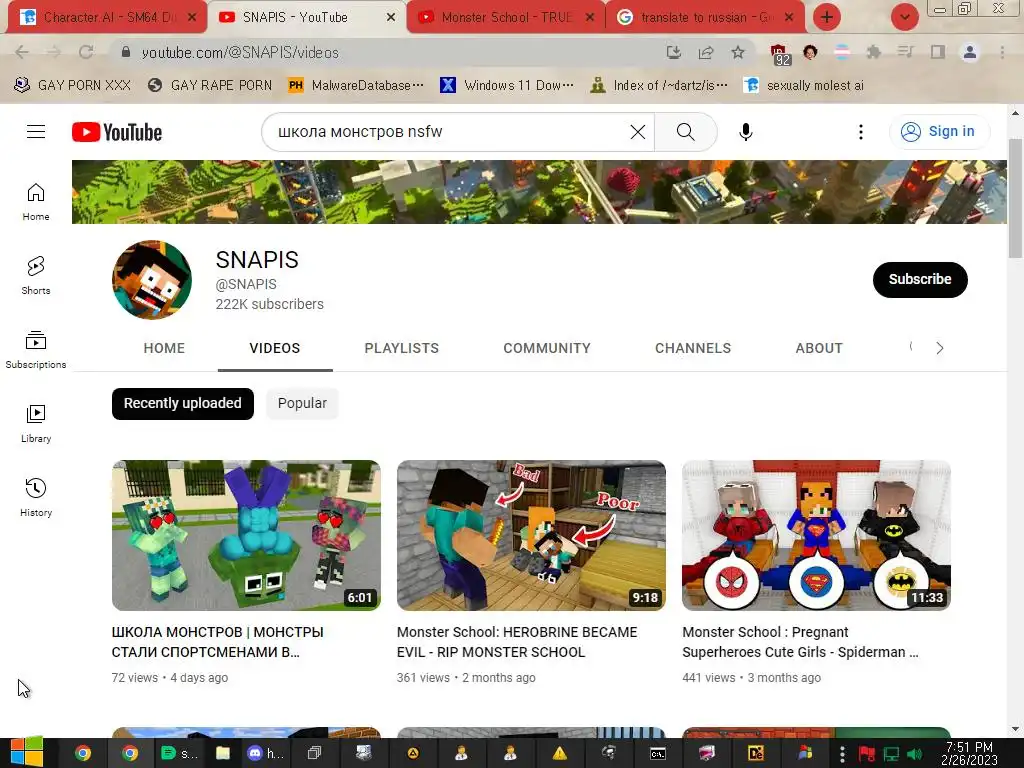Click the magnifier search button
This screenshot has height=768, width=1024.
pos(685,132)
